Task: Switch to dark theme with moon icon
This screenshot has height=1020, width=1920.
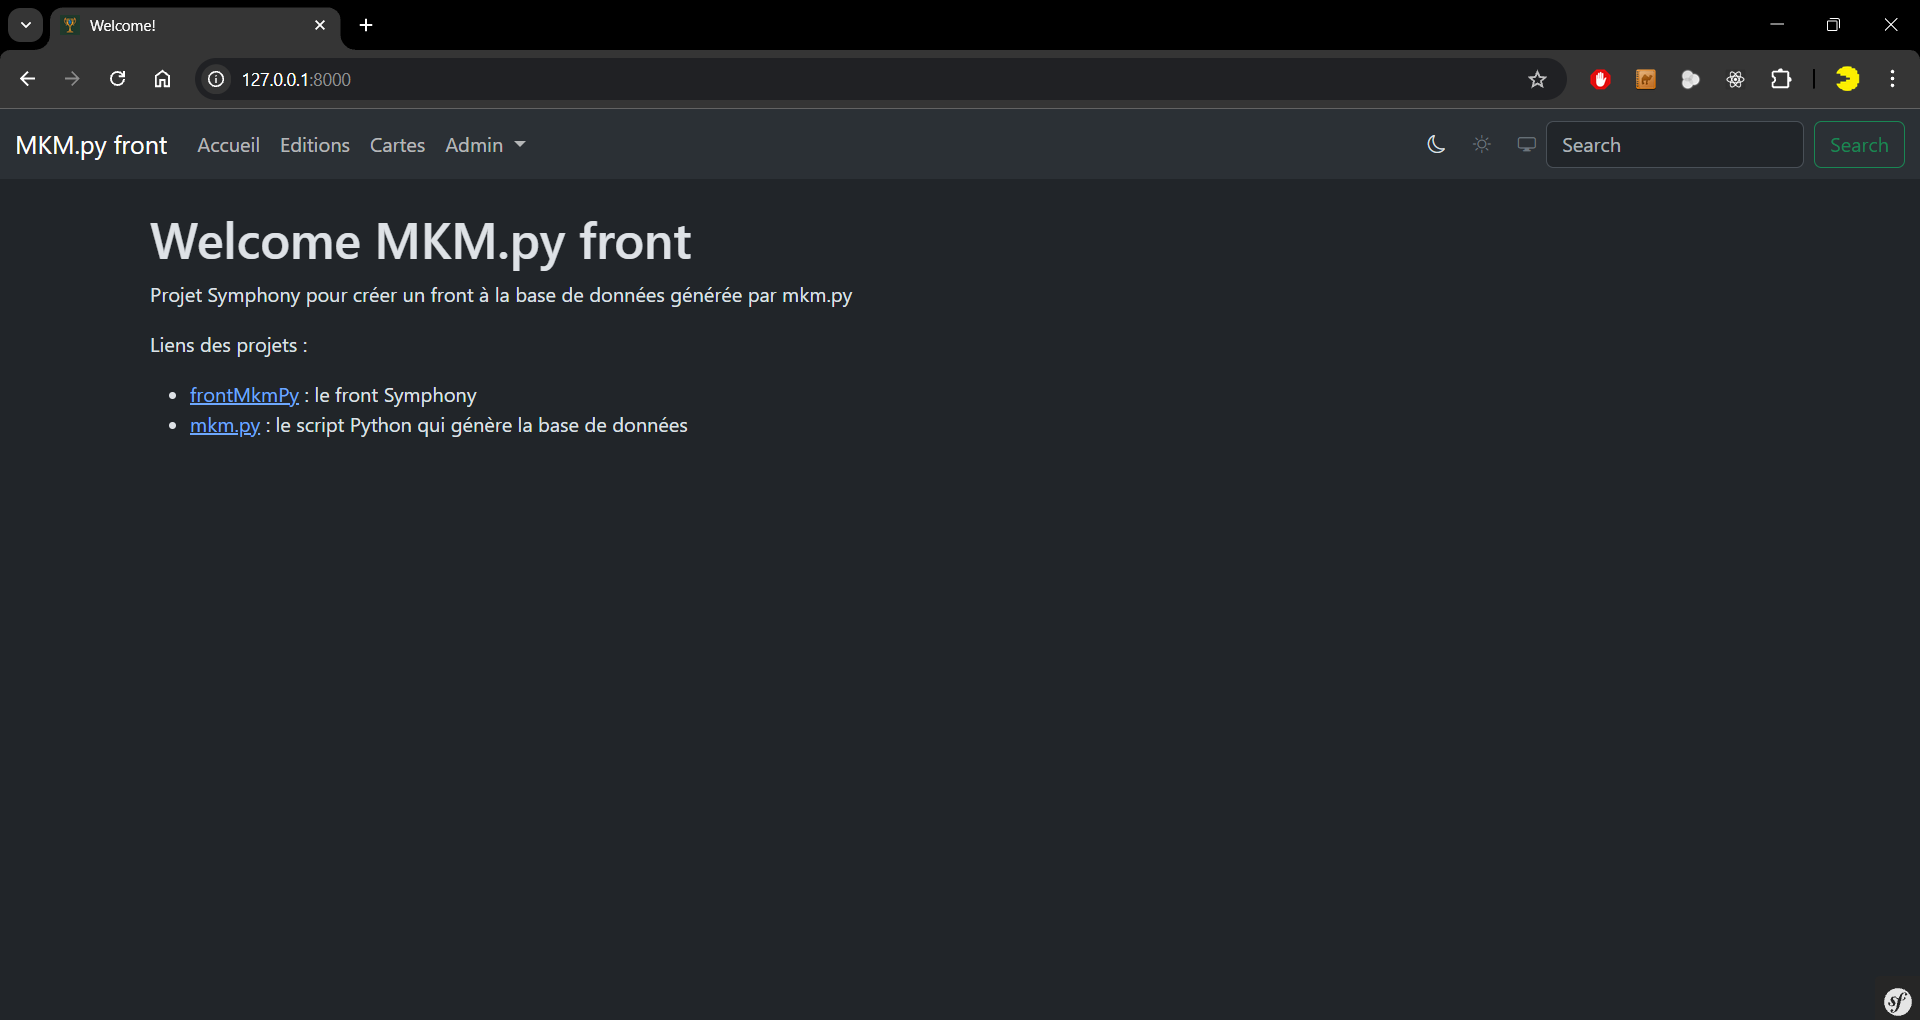Action: coord(1436,145)
